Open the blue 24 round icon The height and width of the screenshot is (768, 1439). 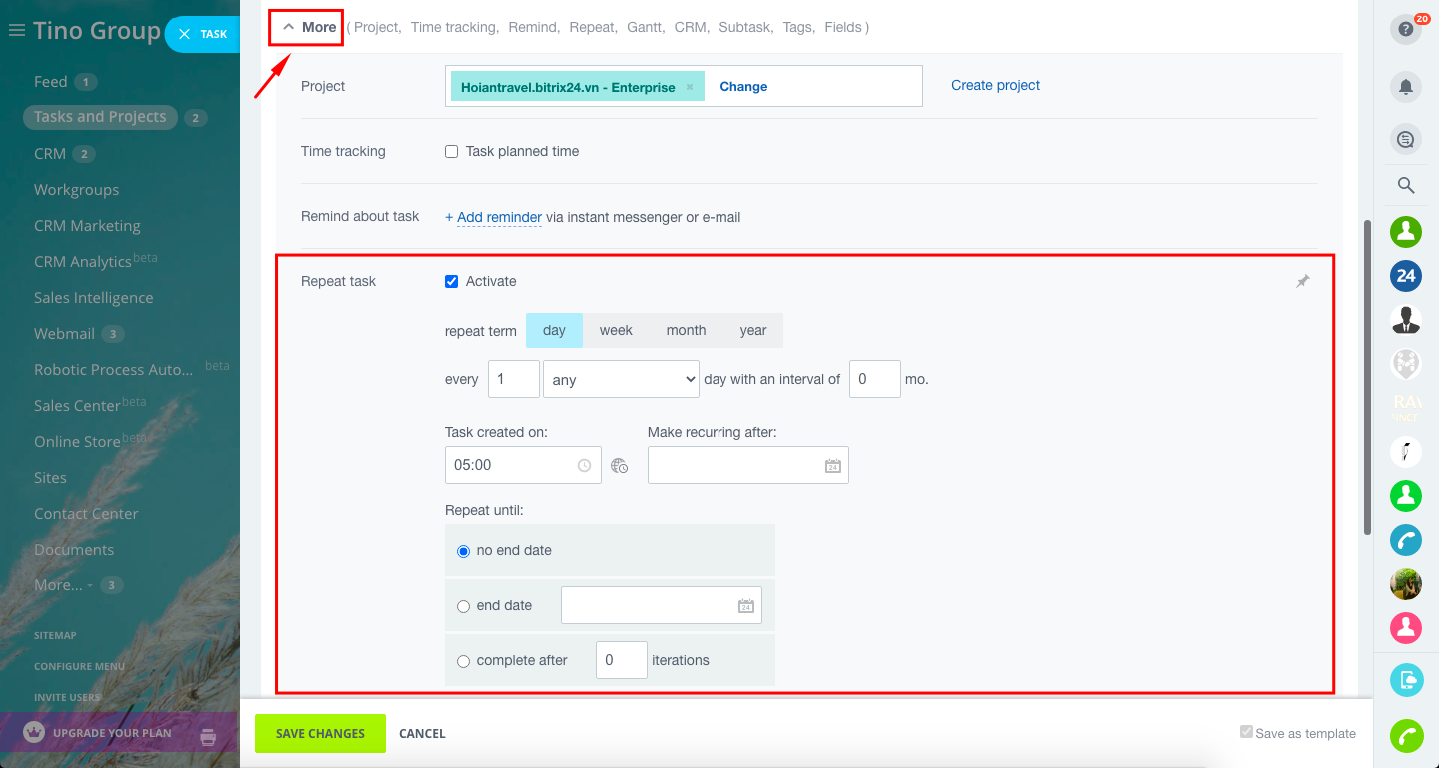point(1406,275)
